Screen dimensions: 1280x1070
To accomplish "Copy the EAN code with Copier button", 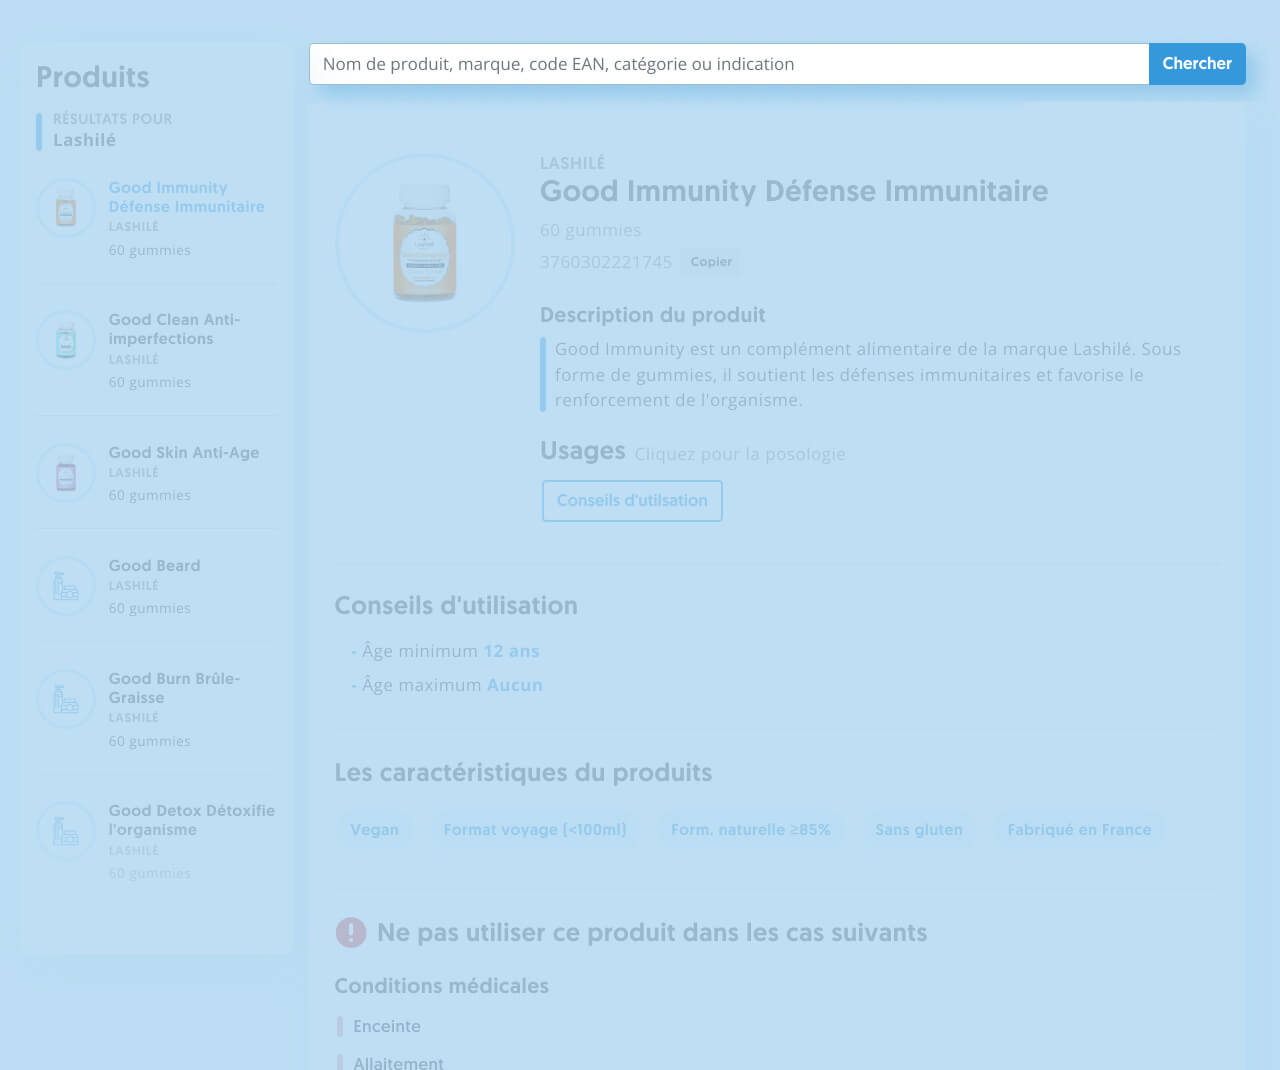I will (x=710, y=262).
